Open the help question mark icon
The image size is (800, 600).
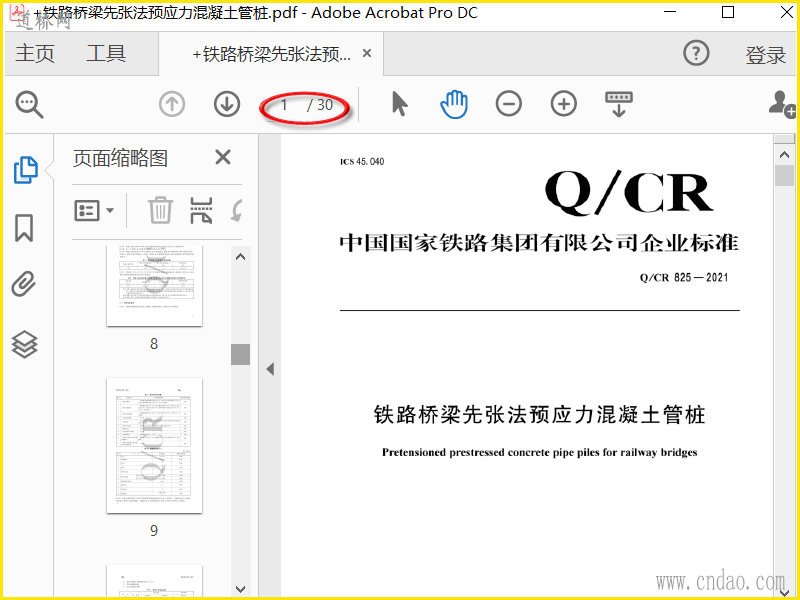click(696, 53)
